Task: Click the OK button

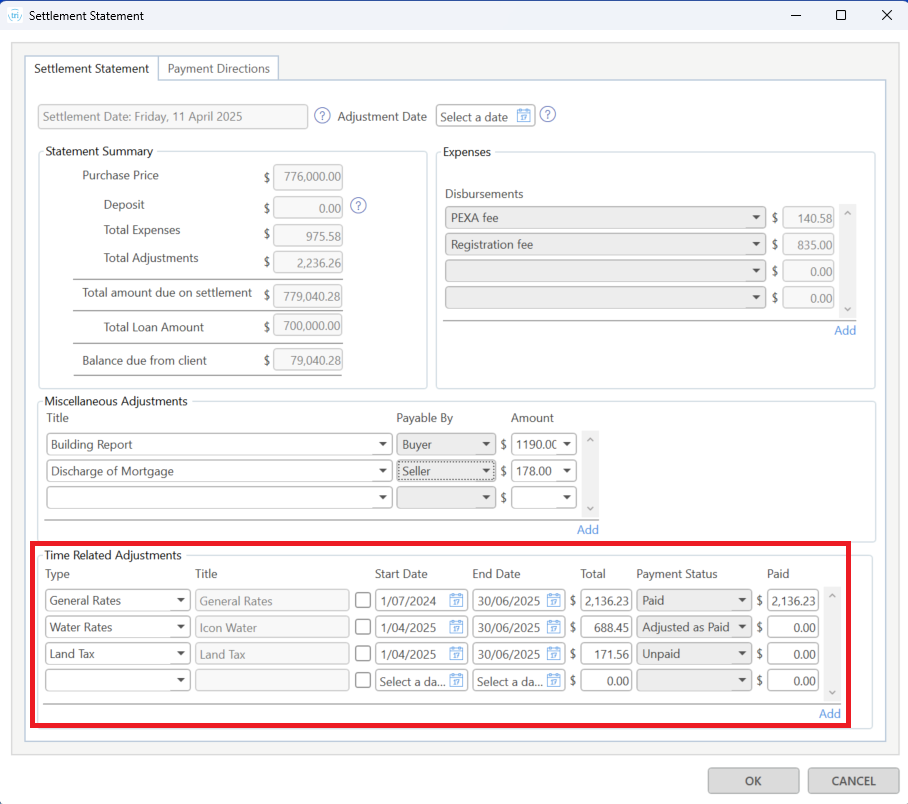Action: point(753,781)
